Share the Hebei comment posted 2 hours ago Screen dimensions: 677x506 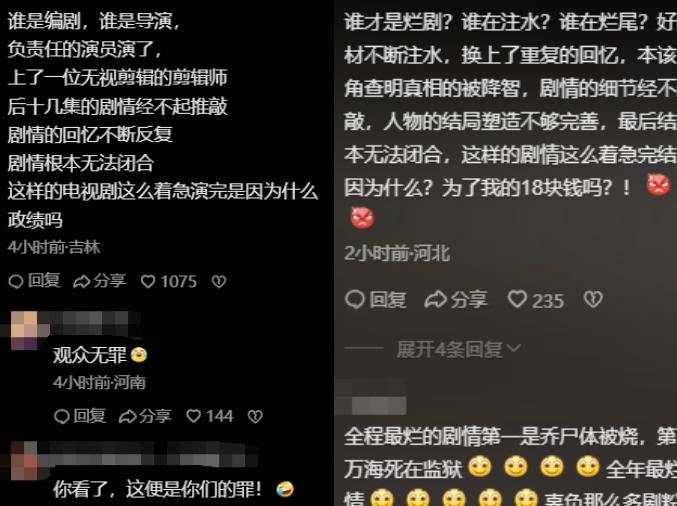pyautogui.click(x=456, y=300)
